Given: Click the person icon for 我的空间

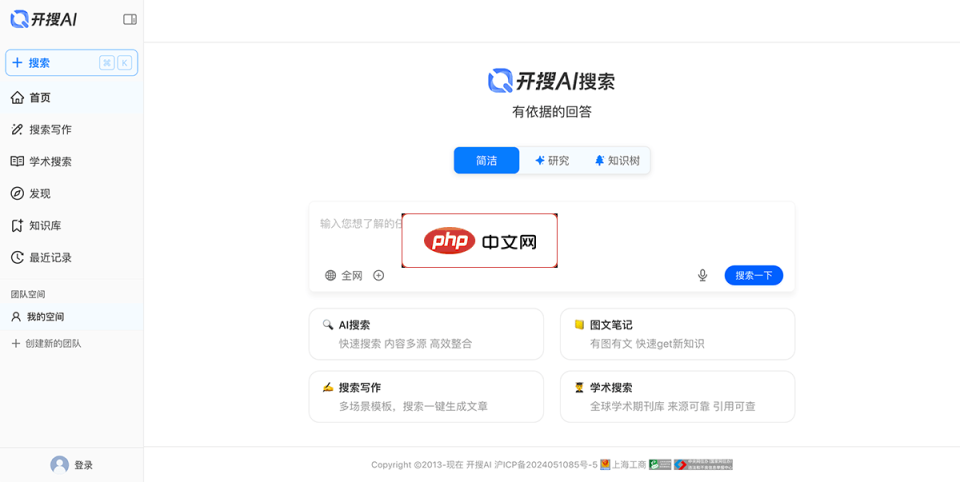Looking at the screenshot, I should (17, 317).
